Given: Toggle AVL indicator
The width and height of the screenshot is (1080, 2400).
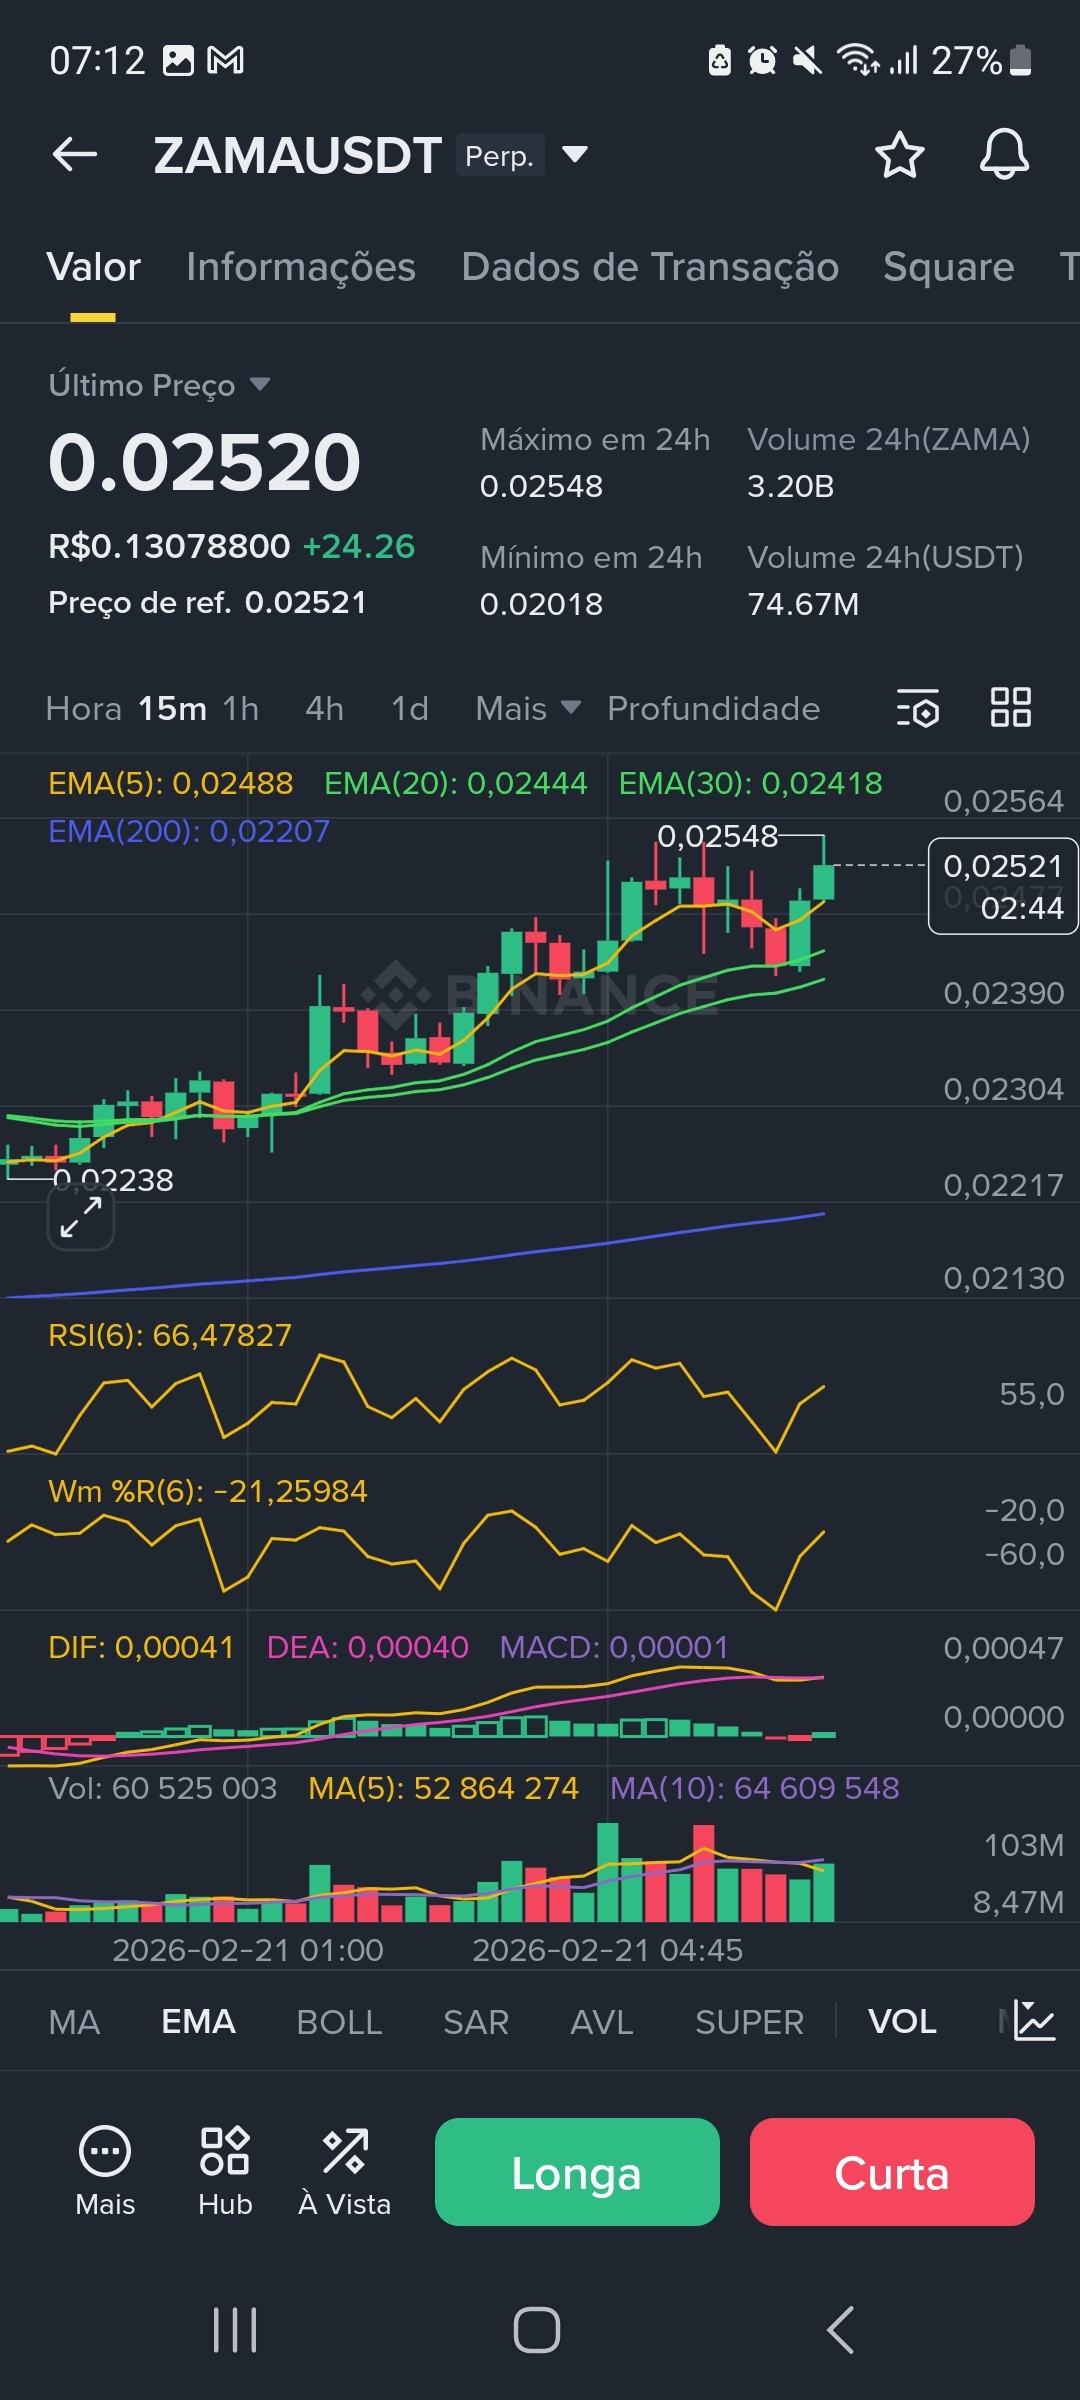Looking at the screenshot, I should coord(602,2022).
